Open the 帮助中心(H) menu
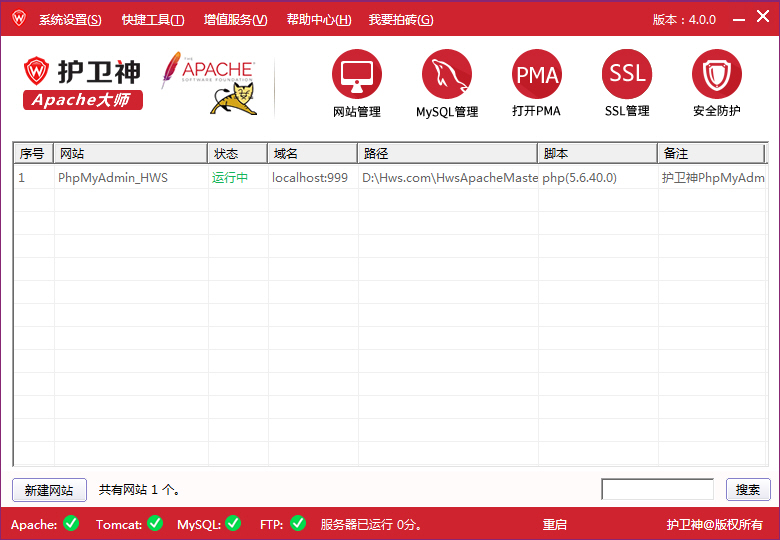This screenshot has width=780, height=540. pyautogui.click(x=319, y=20)
